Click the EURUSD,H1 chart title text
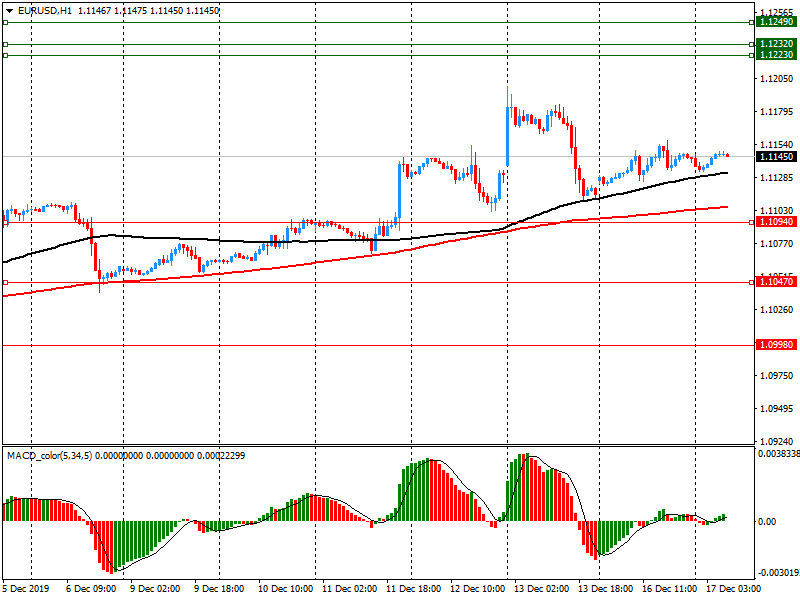Screen dimensions: 800x600 point(45,11)
